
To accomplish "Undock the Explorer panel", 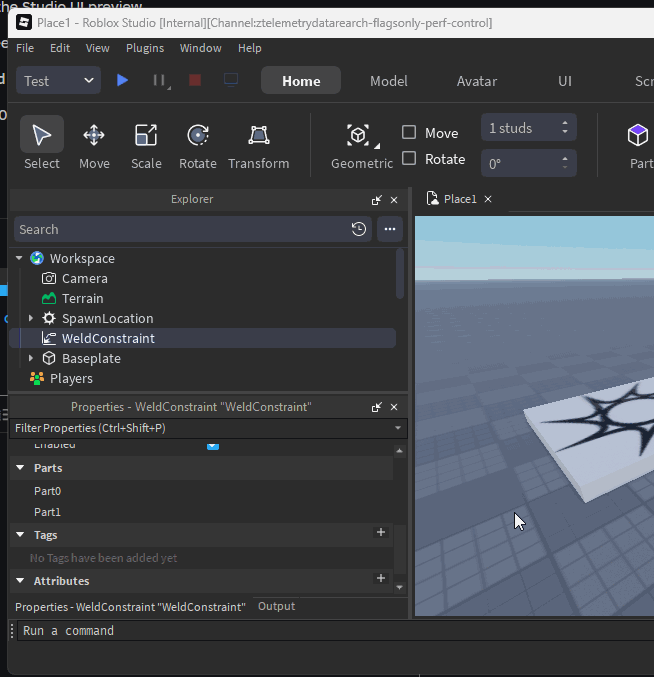I will pos(376,200).
